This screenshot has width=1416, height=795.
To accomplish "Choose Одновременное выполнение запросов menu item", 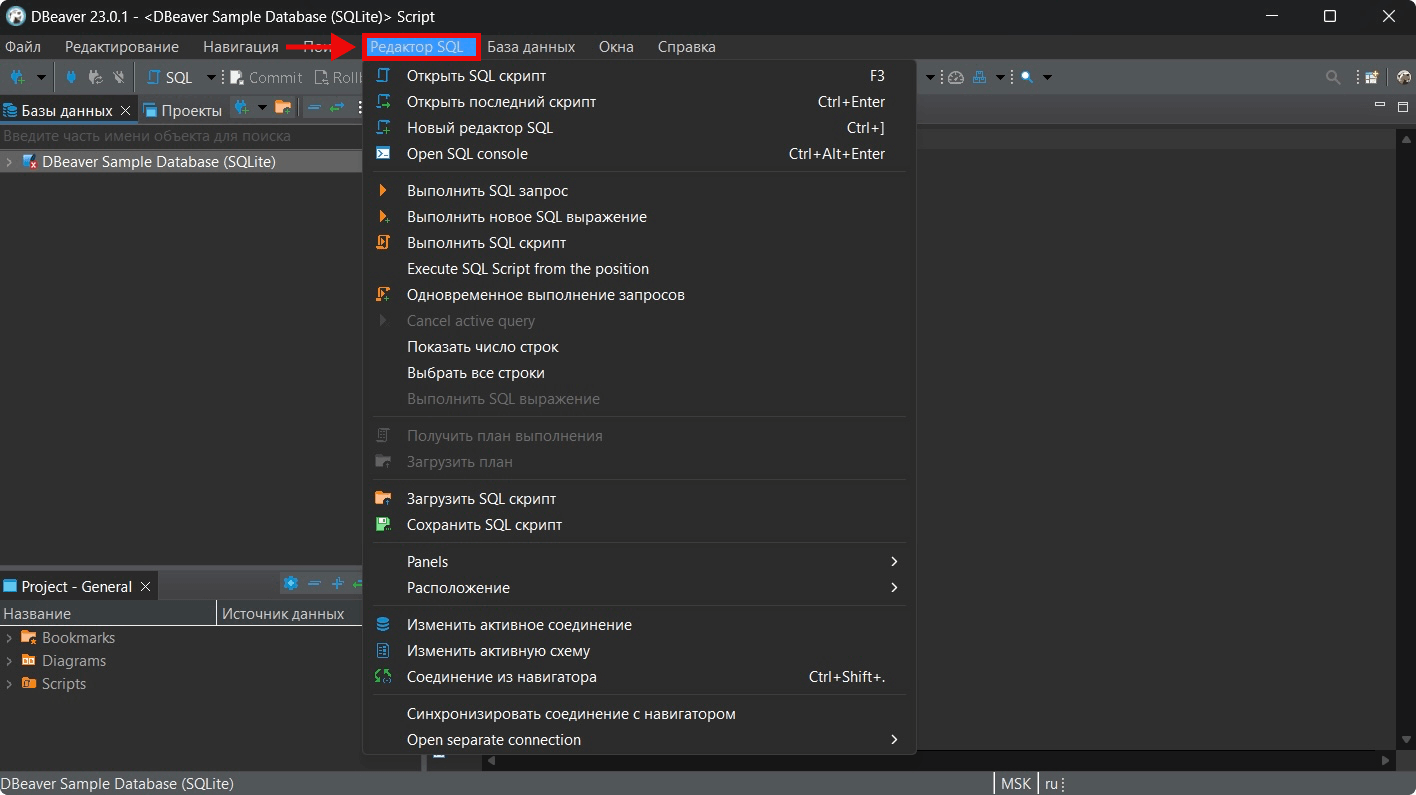I will pyautogui.click(x=639, y=294).
